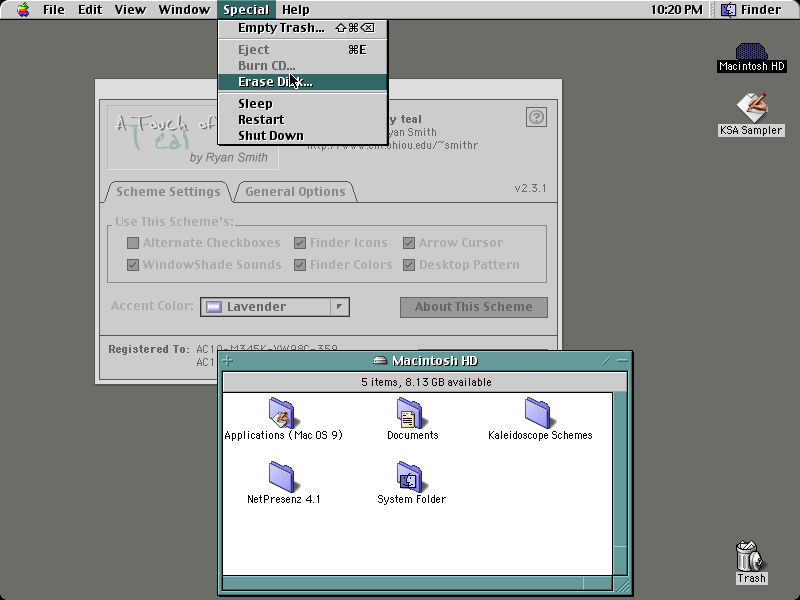The width and height of the screenshot is (800, 600).
Task: Choose Restart from the Special menu
Action: [303, 119]
